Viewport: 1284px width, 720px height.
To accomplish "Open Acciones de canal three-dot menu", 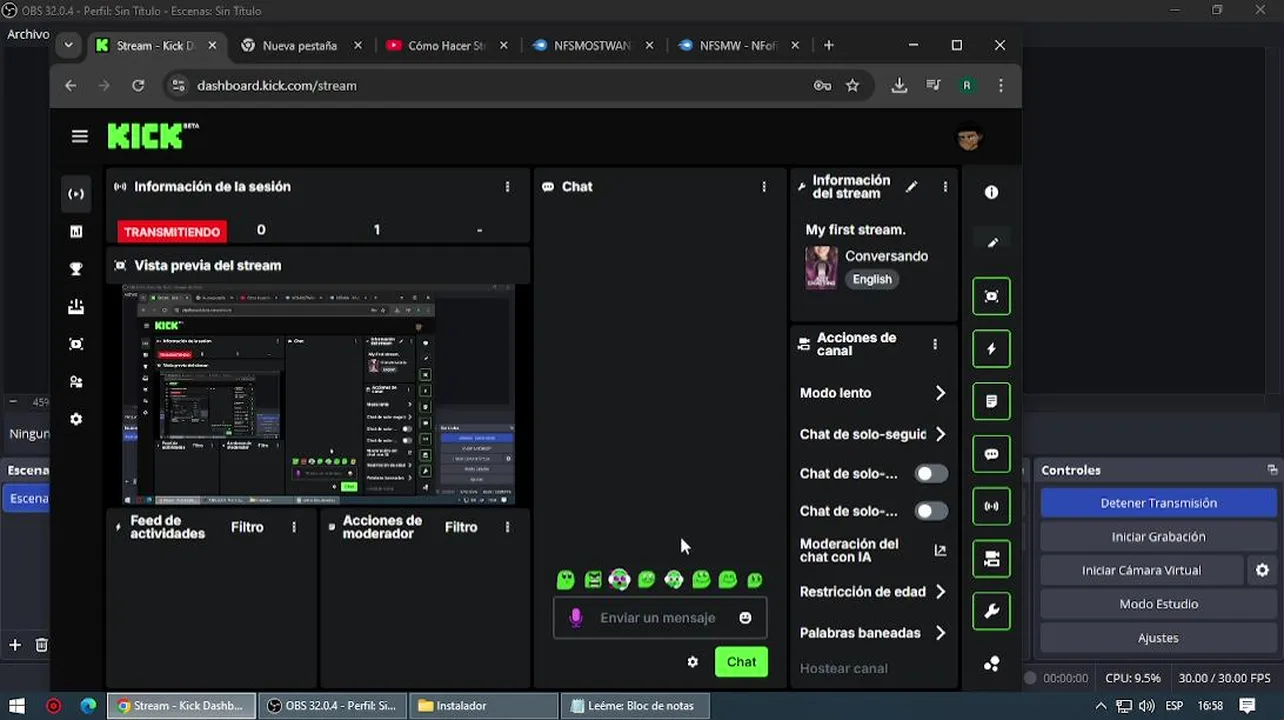I will (x=935, y=344).
